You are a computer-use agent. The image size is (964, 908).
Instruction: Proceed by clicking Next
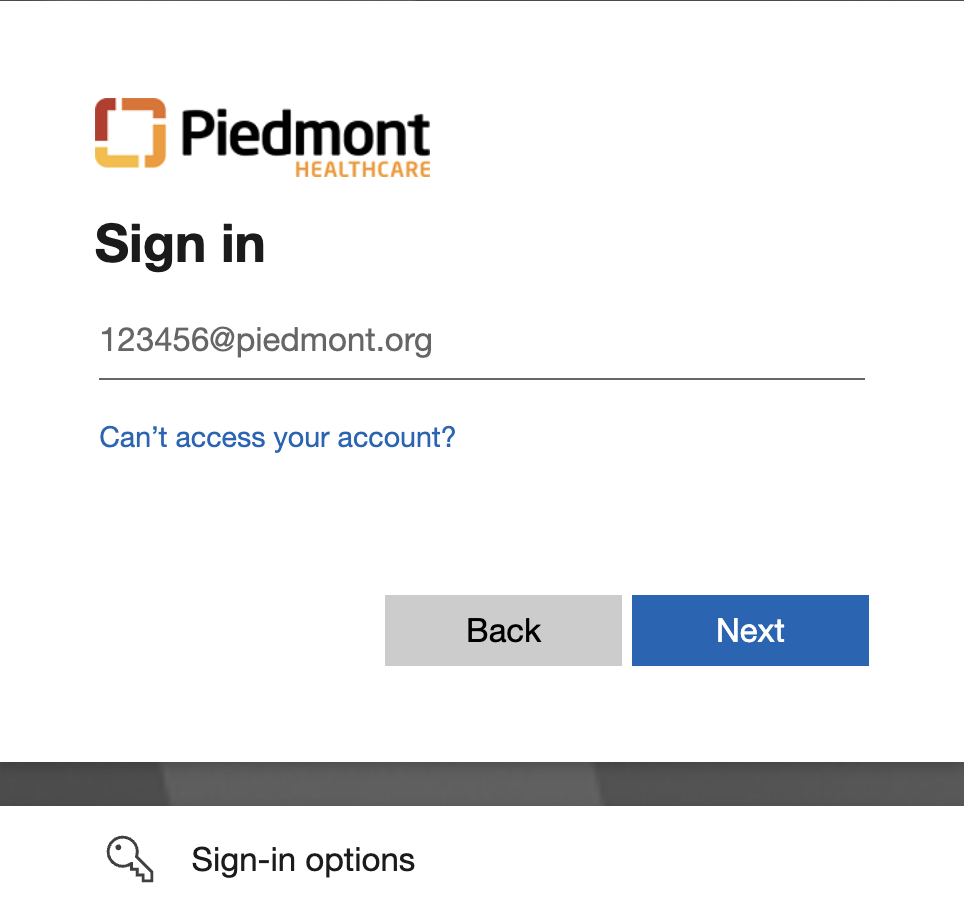[x=750, y=630]
